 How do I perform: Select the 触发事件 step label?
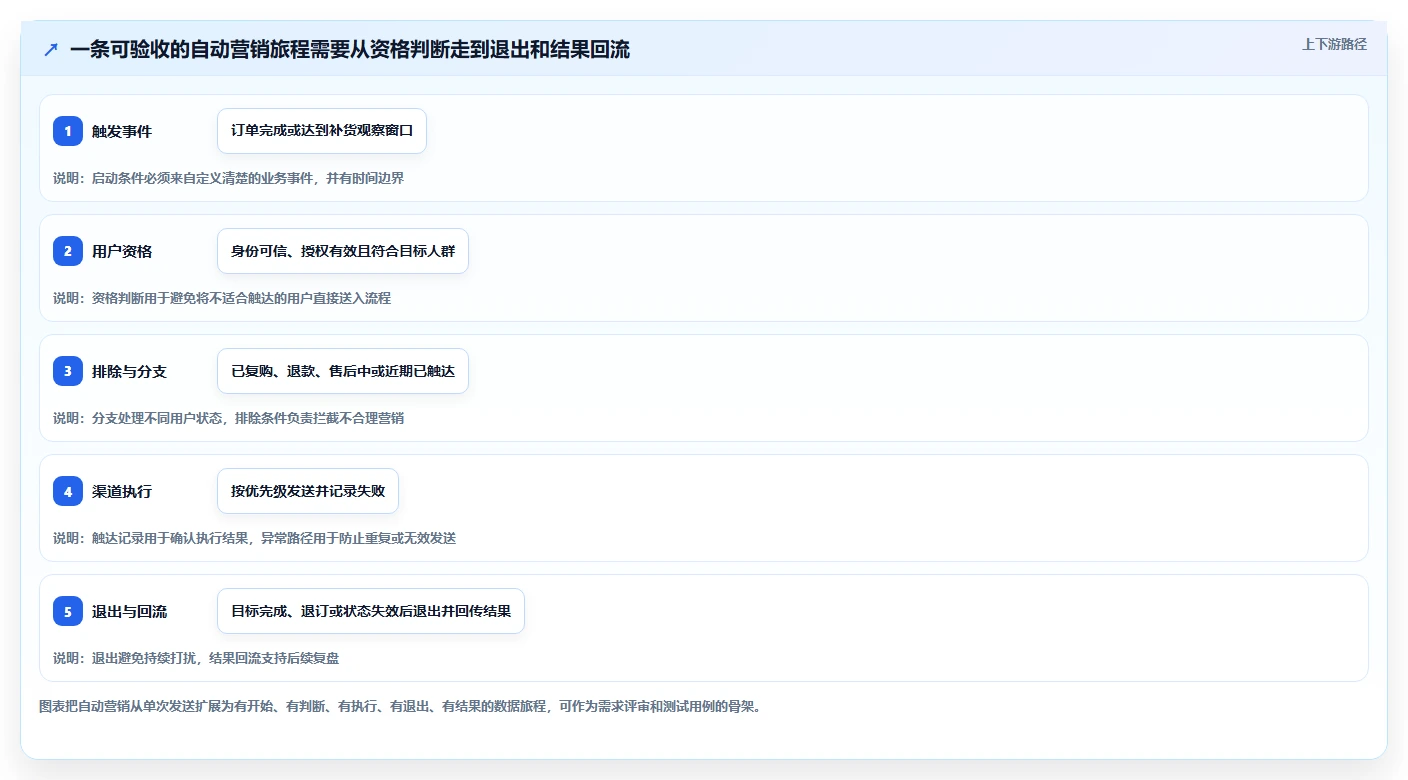(122, 131)
